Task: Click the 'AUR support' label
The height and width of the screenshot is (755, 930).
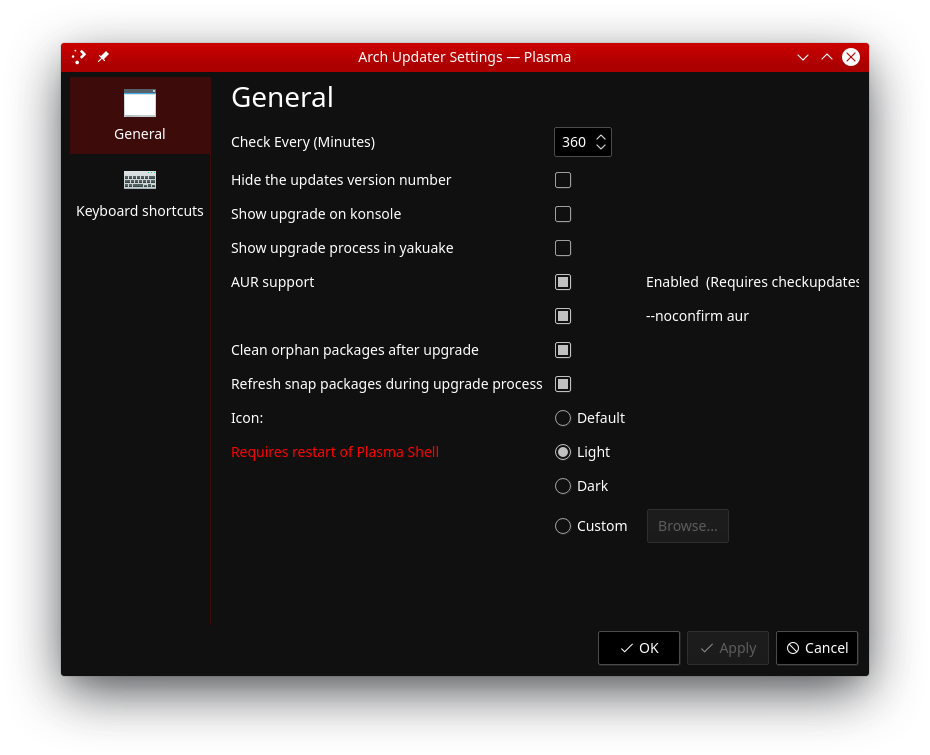Action: coord(273,282)
